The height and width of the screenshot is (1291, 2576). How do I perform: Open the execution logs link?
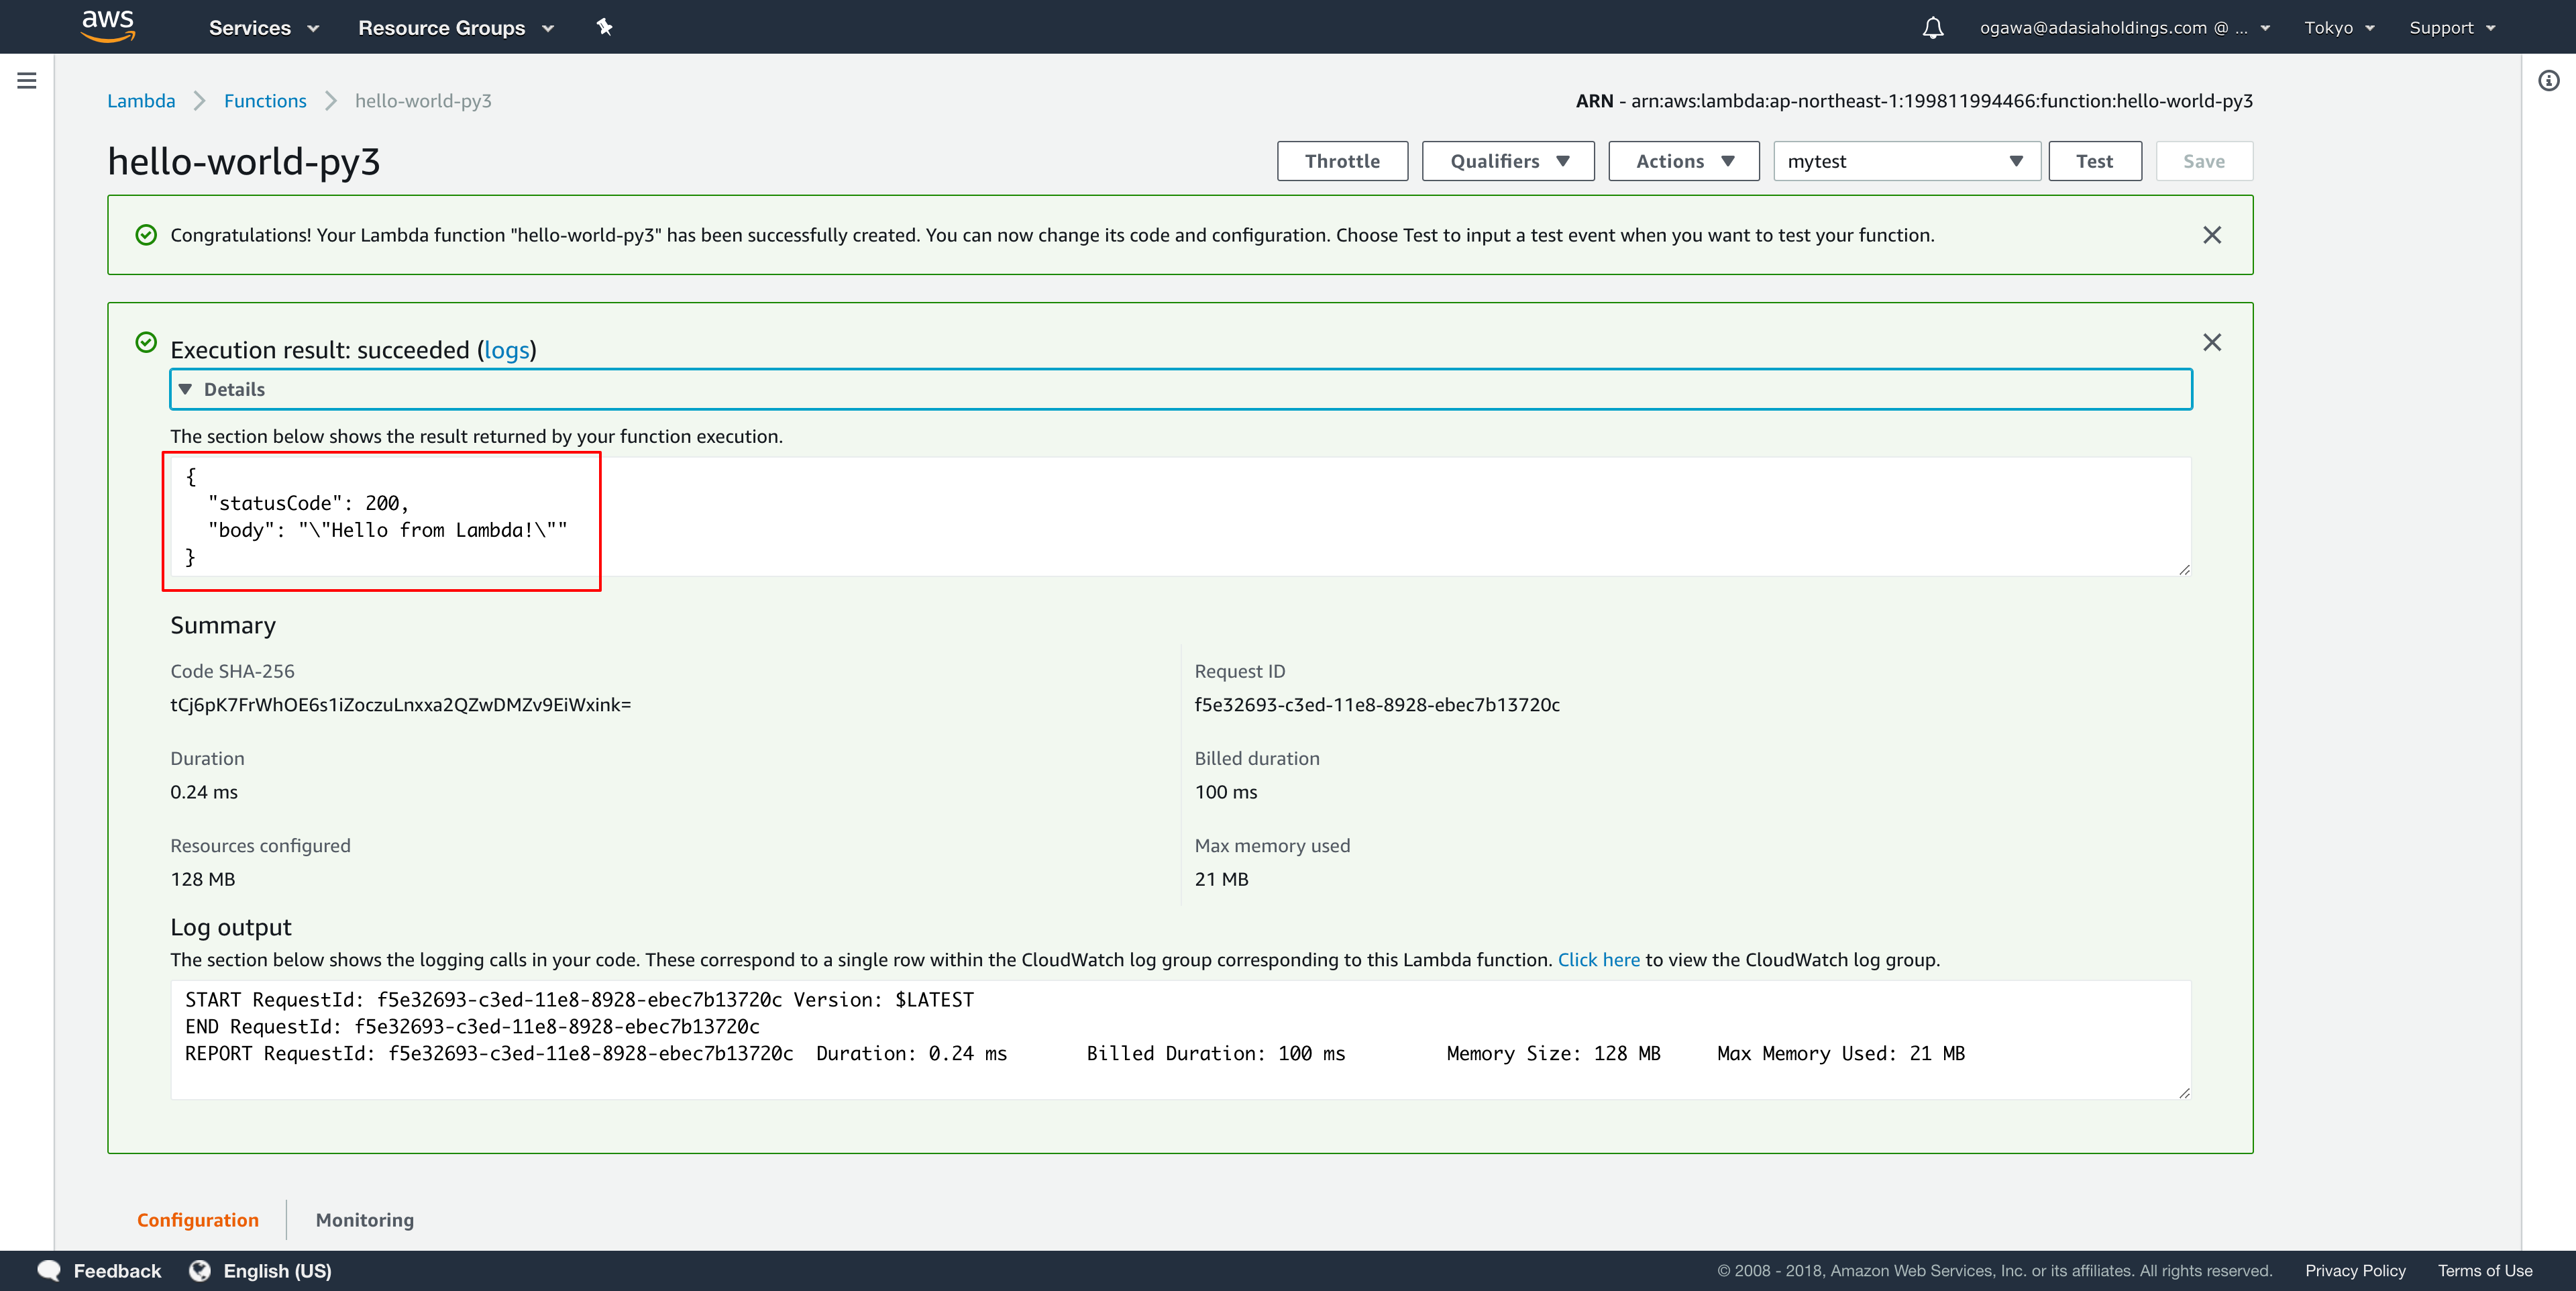(506, 350)
